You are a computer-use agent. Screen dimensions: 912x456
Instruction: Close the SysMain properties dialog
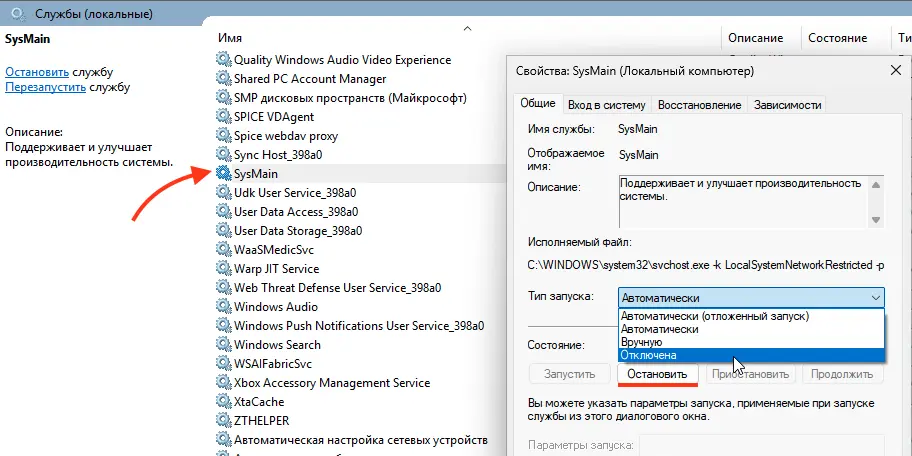click(x=896, y=71)
